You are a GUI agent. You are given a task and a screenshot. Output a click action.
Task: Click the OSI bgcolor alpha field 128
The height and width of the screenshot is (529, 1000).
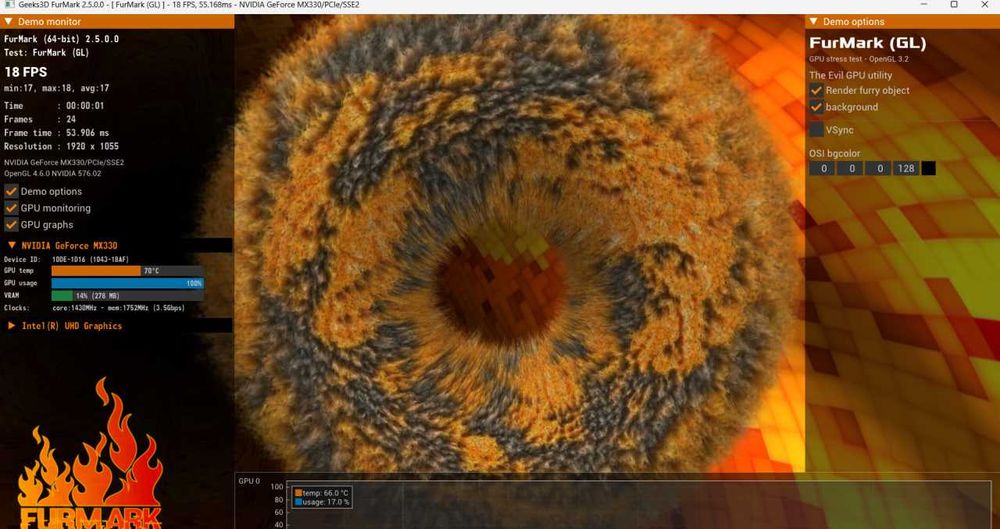pyautogui.click(x=906, y=168)
